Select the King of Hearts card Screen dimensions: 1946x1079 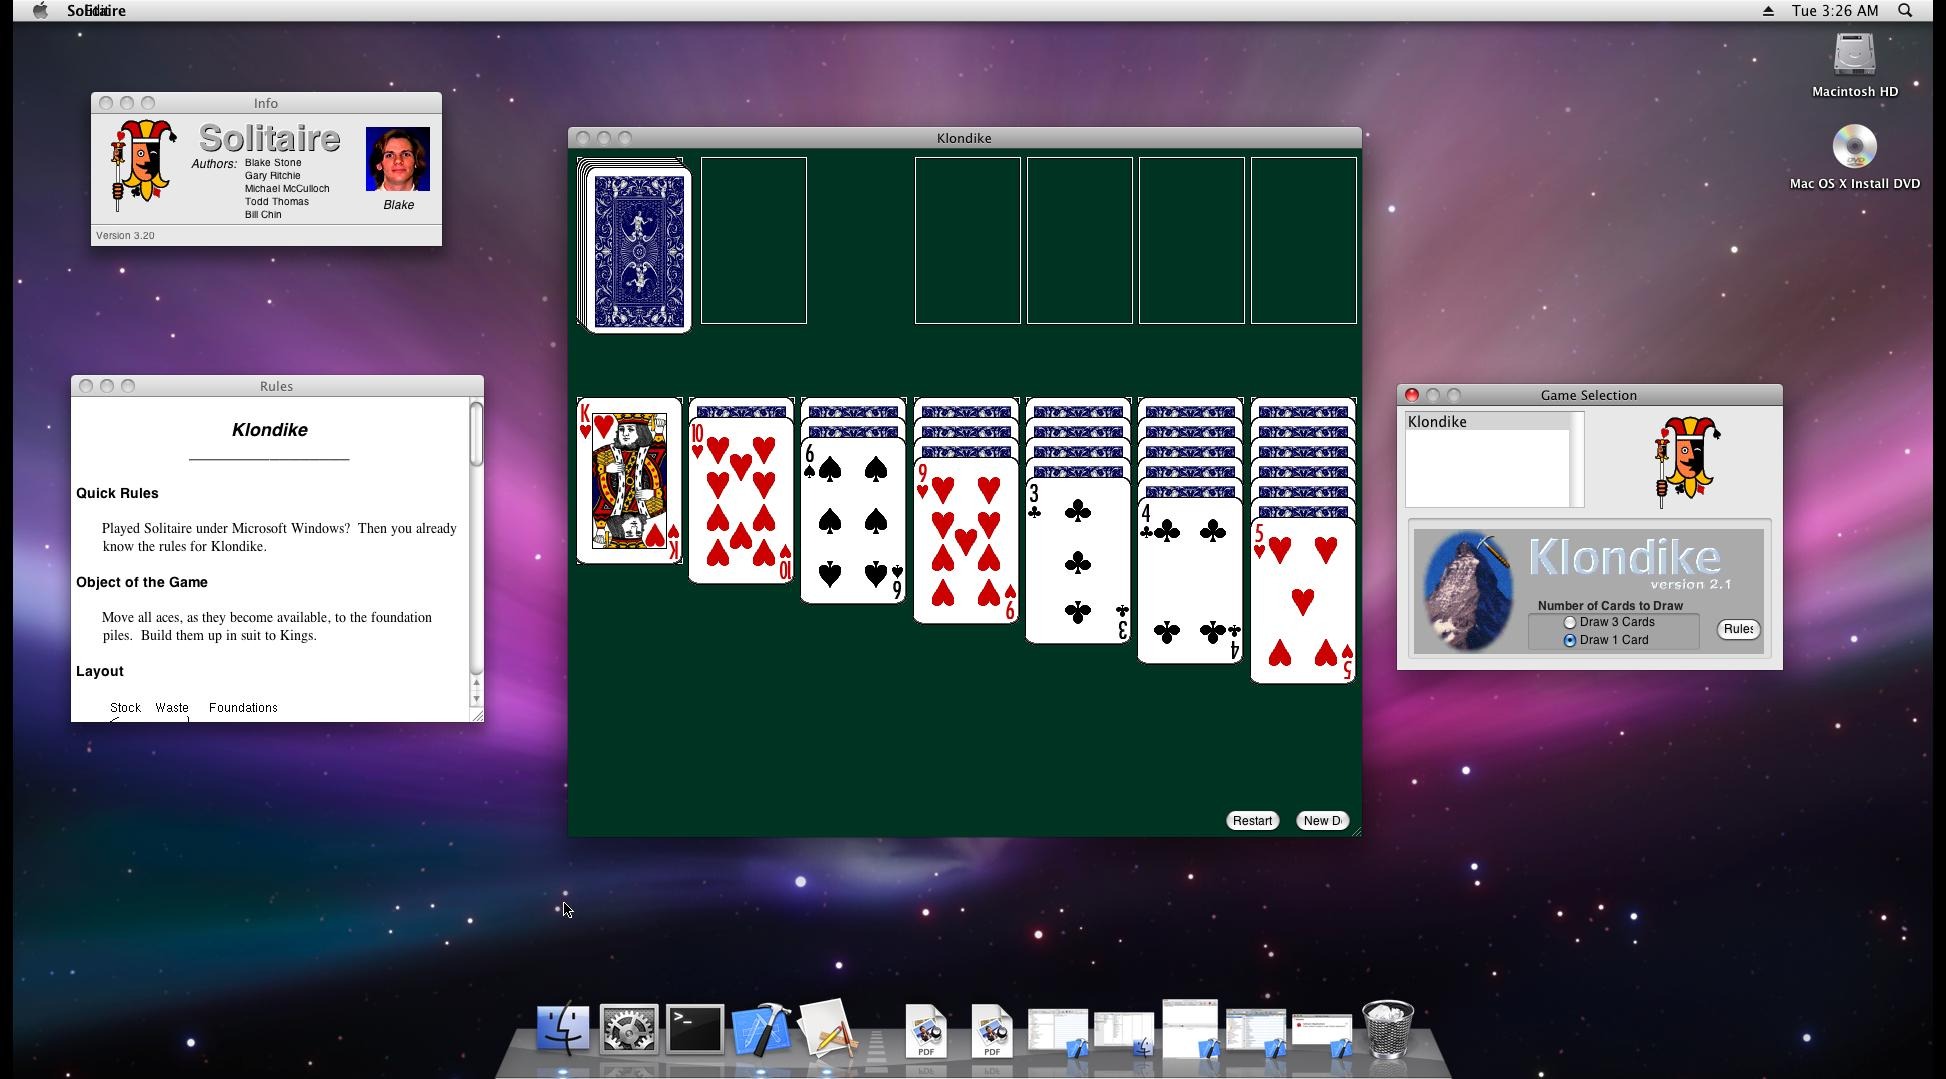pos(629,481)
